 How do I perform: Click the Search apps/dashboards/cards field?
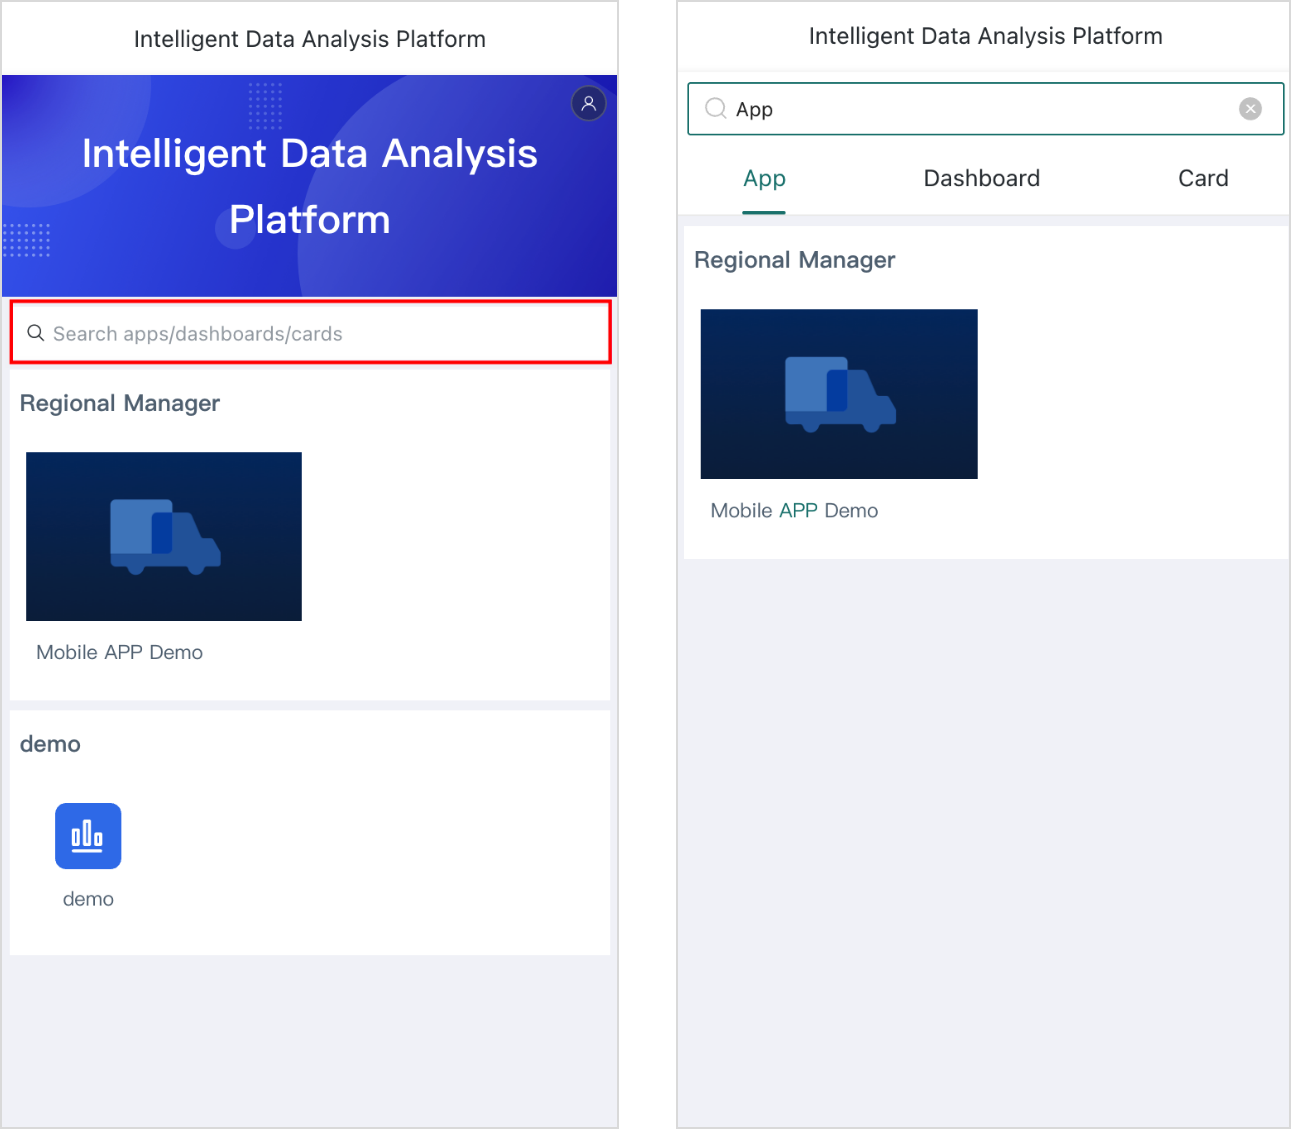pos(310,333)
